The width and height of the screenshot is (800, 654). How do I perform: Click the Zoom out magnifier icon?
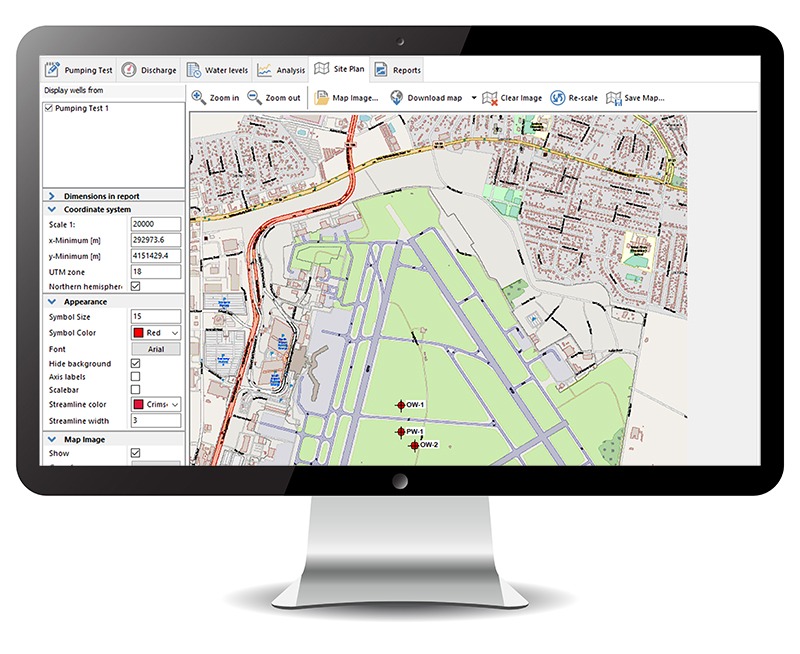(256, 98)
